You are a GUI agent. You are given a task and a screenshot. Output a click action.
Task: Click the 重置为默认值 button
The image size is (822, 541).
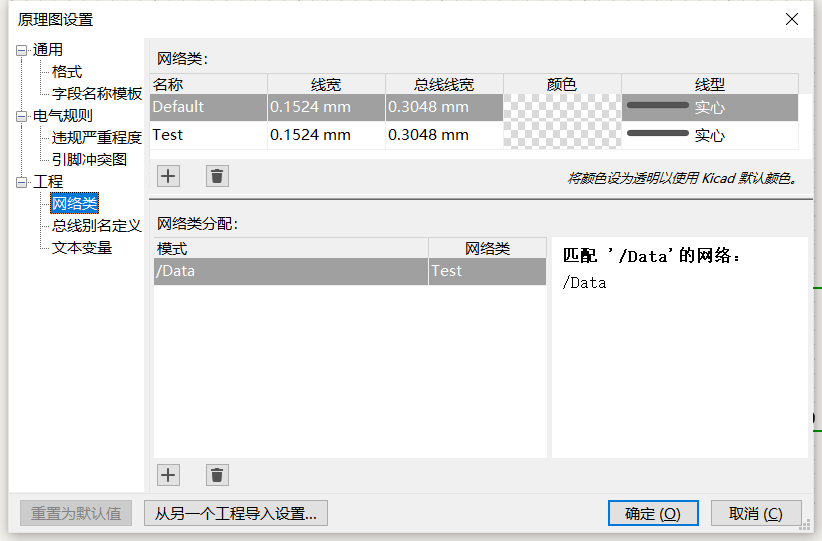point(76,513)
